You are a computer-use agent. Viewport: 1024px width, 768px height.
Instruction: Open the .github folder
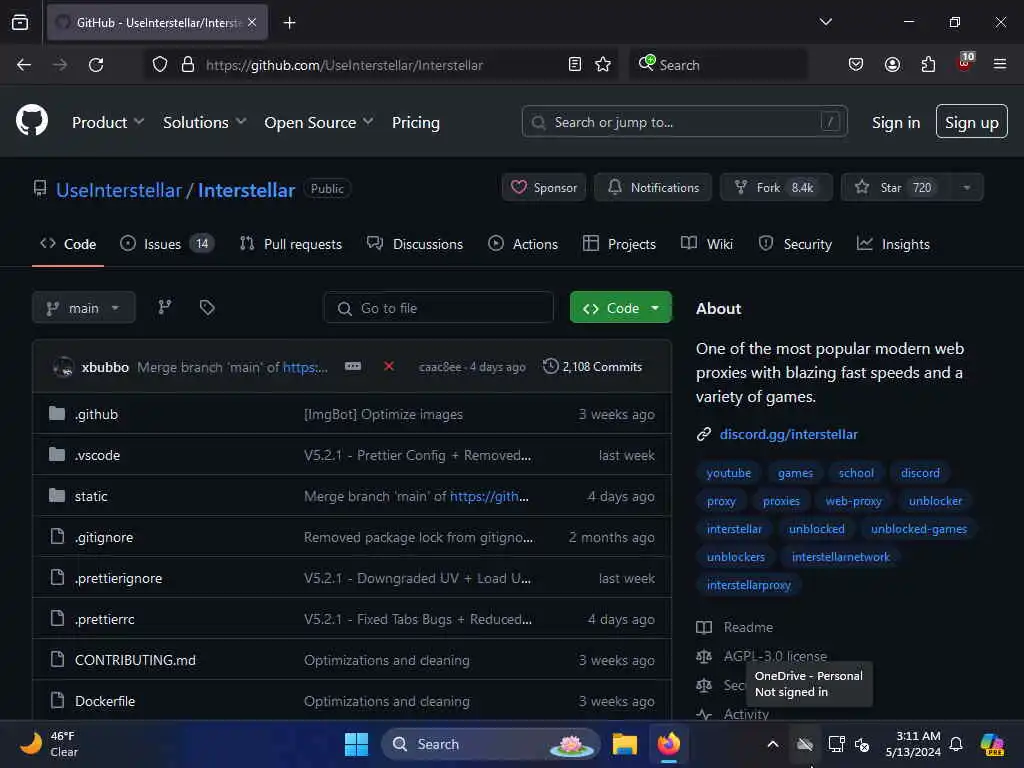click(96, 415)
